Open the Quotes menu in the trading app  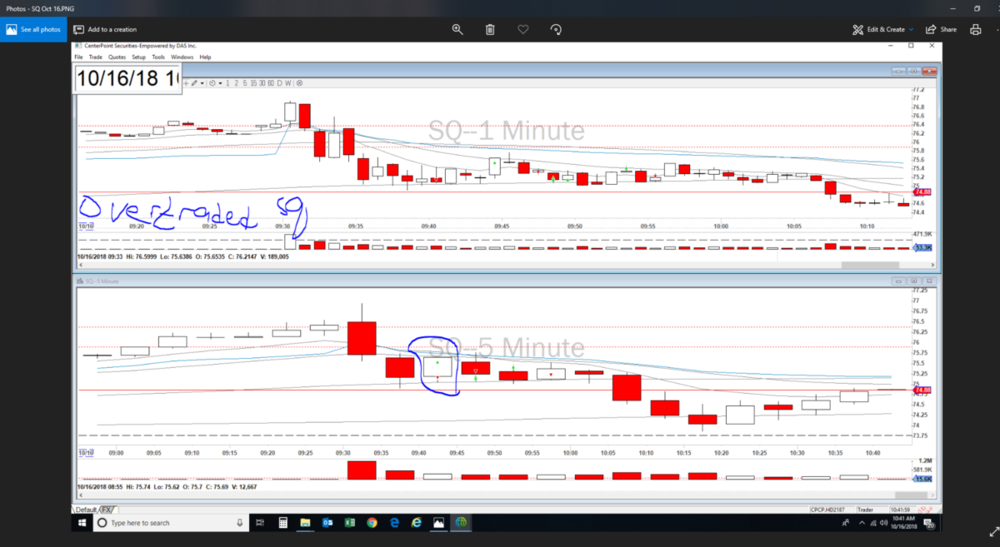click(x=117, y=57)
